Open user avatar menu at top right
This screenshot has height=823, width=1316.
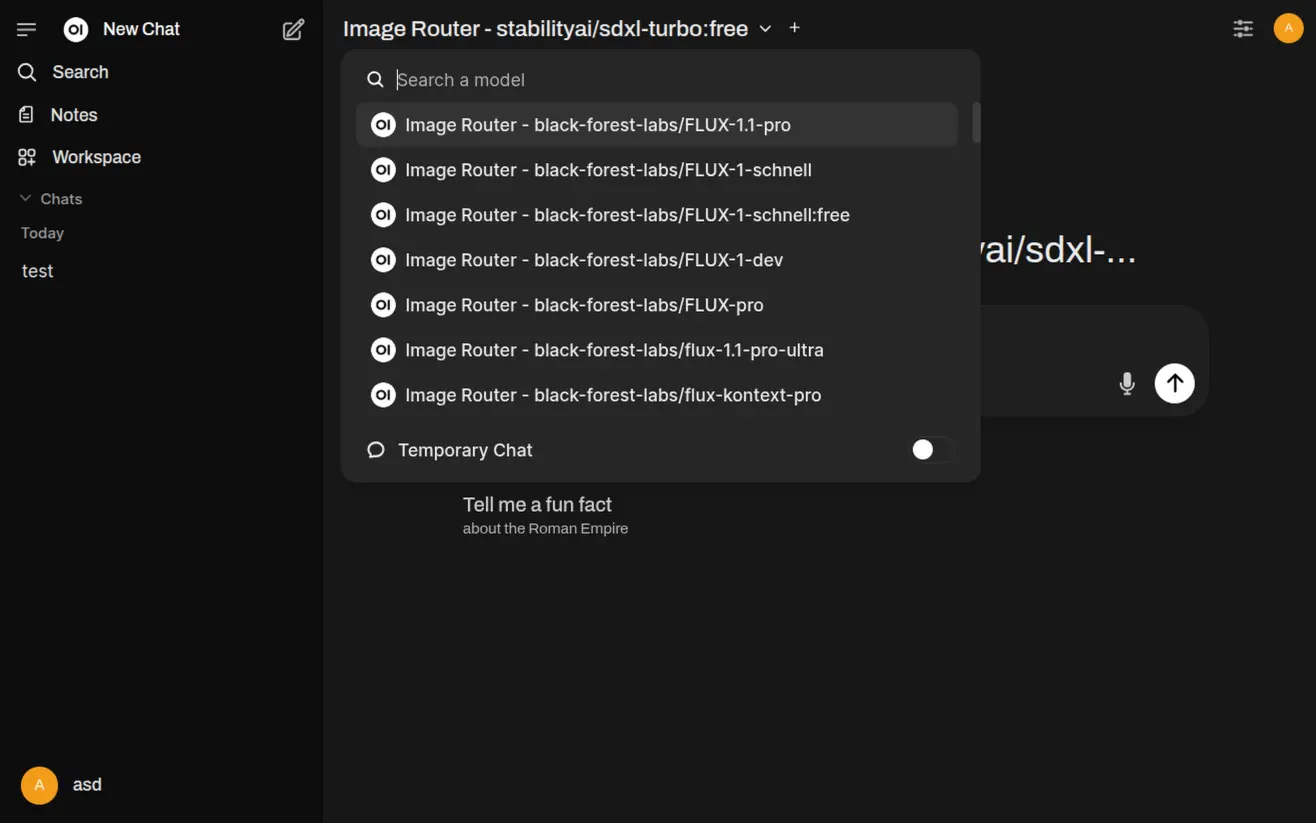coord(1288,28)
